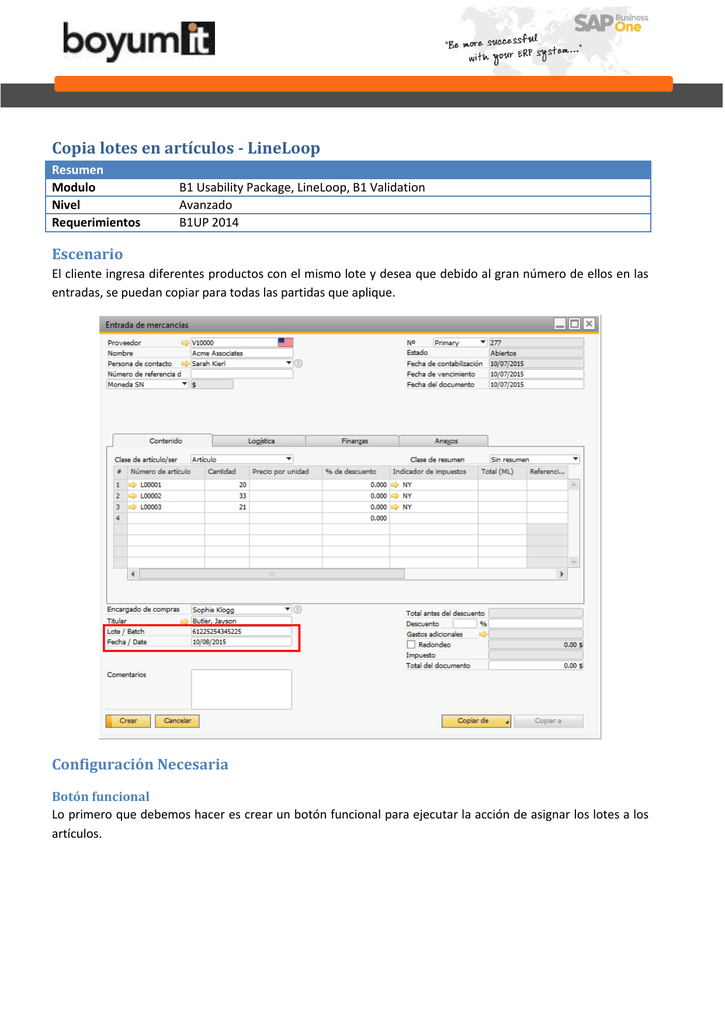Click the Nombre field showing Acme Associates
Image resolution: width=725 pixels, height=1024 pixels.
pyautogui.click(x=241, y=353)
